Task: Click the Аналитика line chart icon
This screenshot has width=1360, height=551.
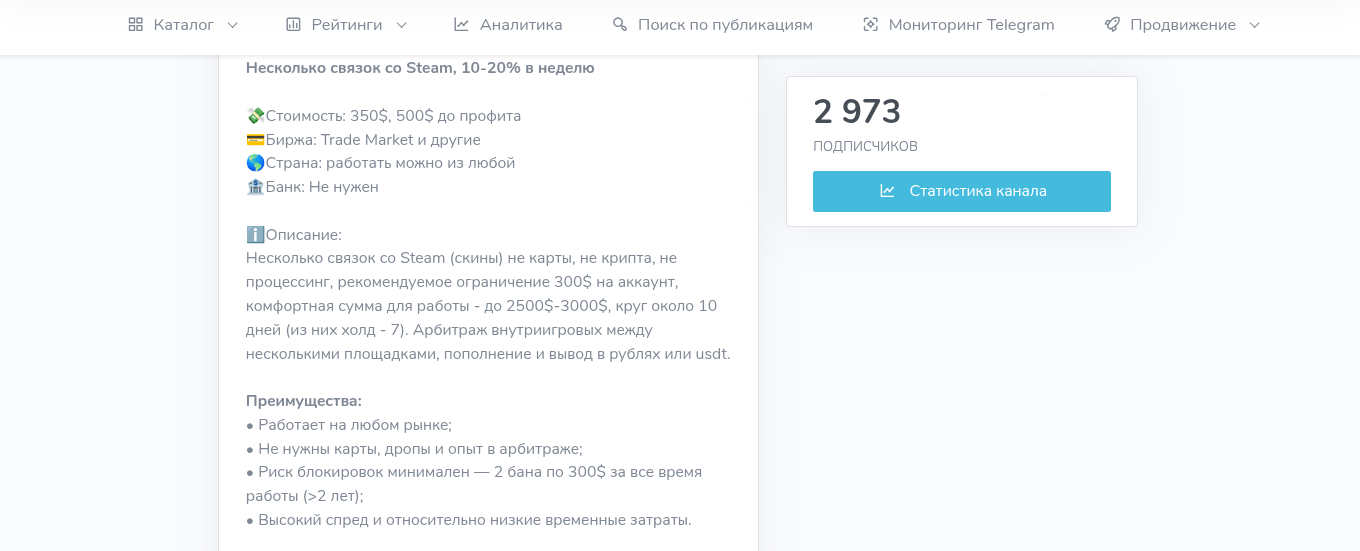Action: point(461,25)
